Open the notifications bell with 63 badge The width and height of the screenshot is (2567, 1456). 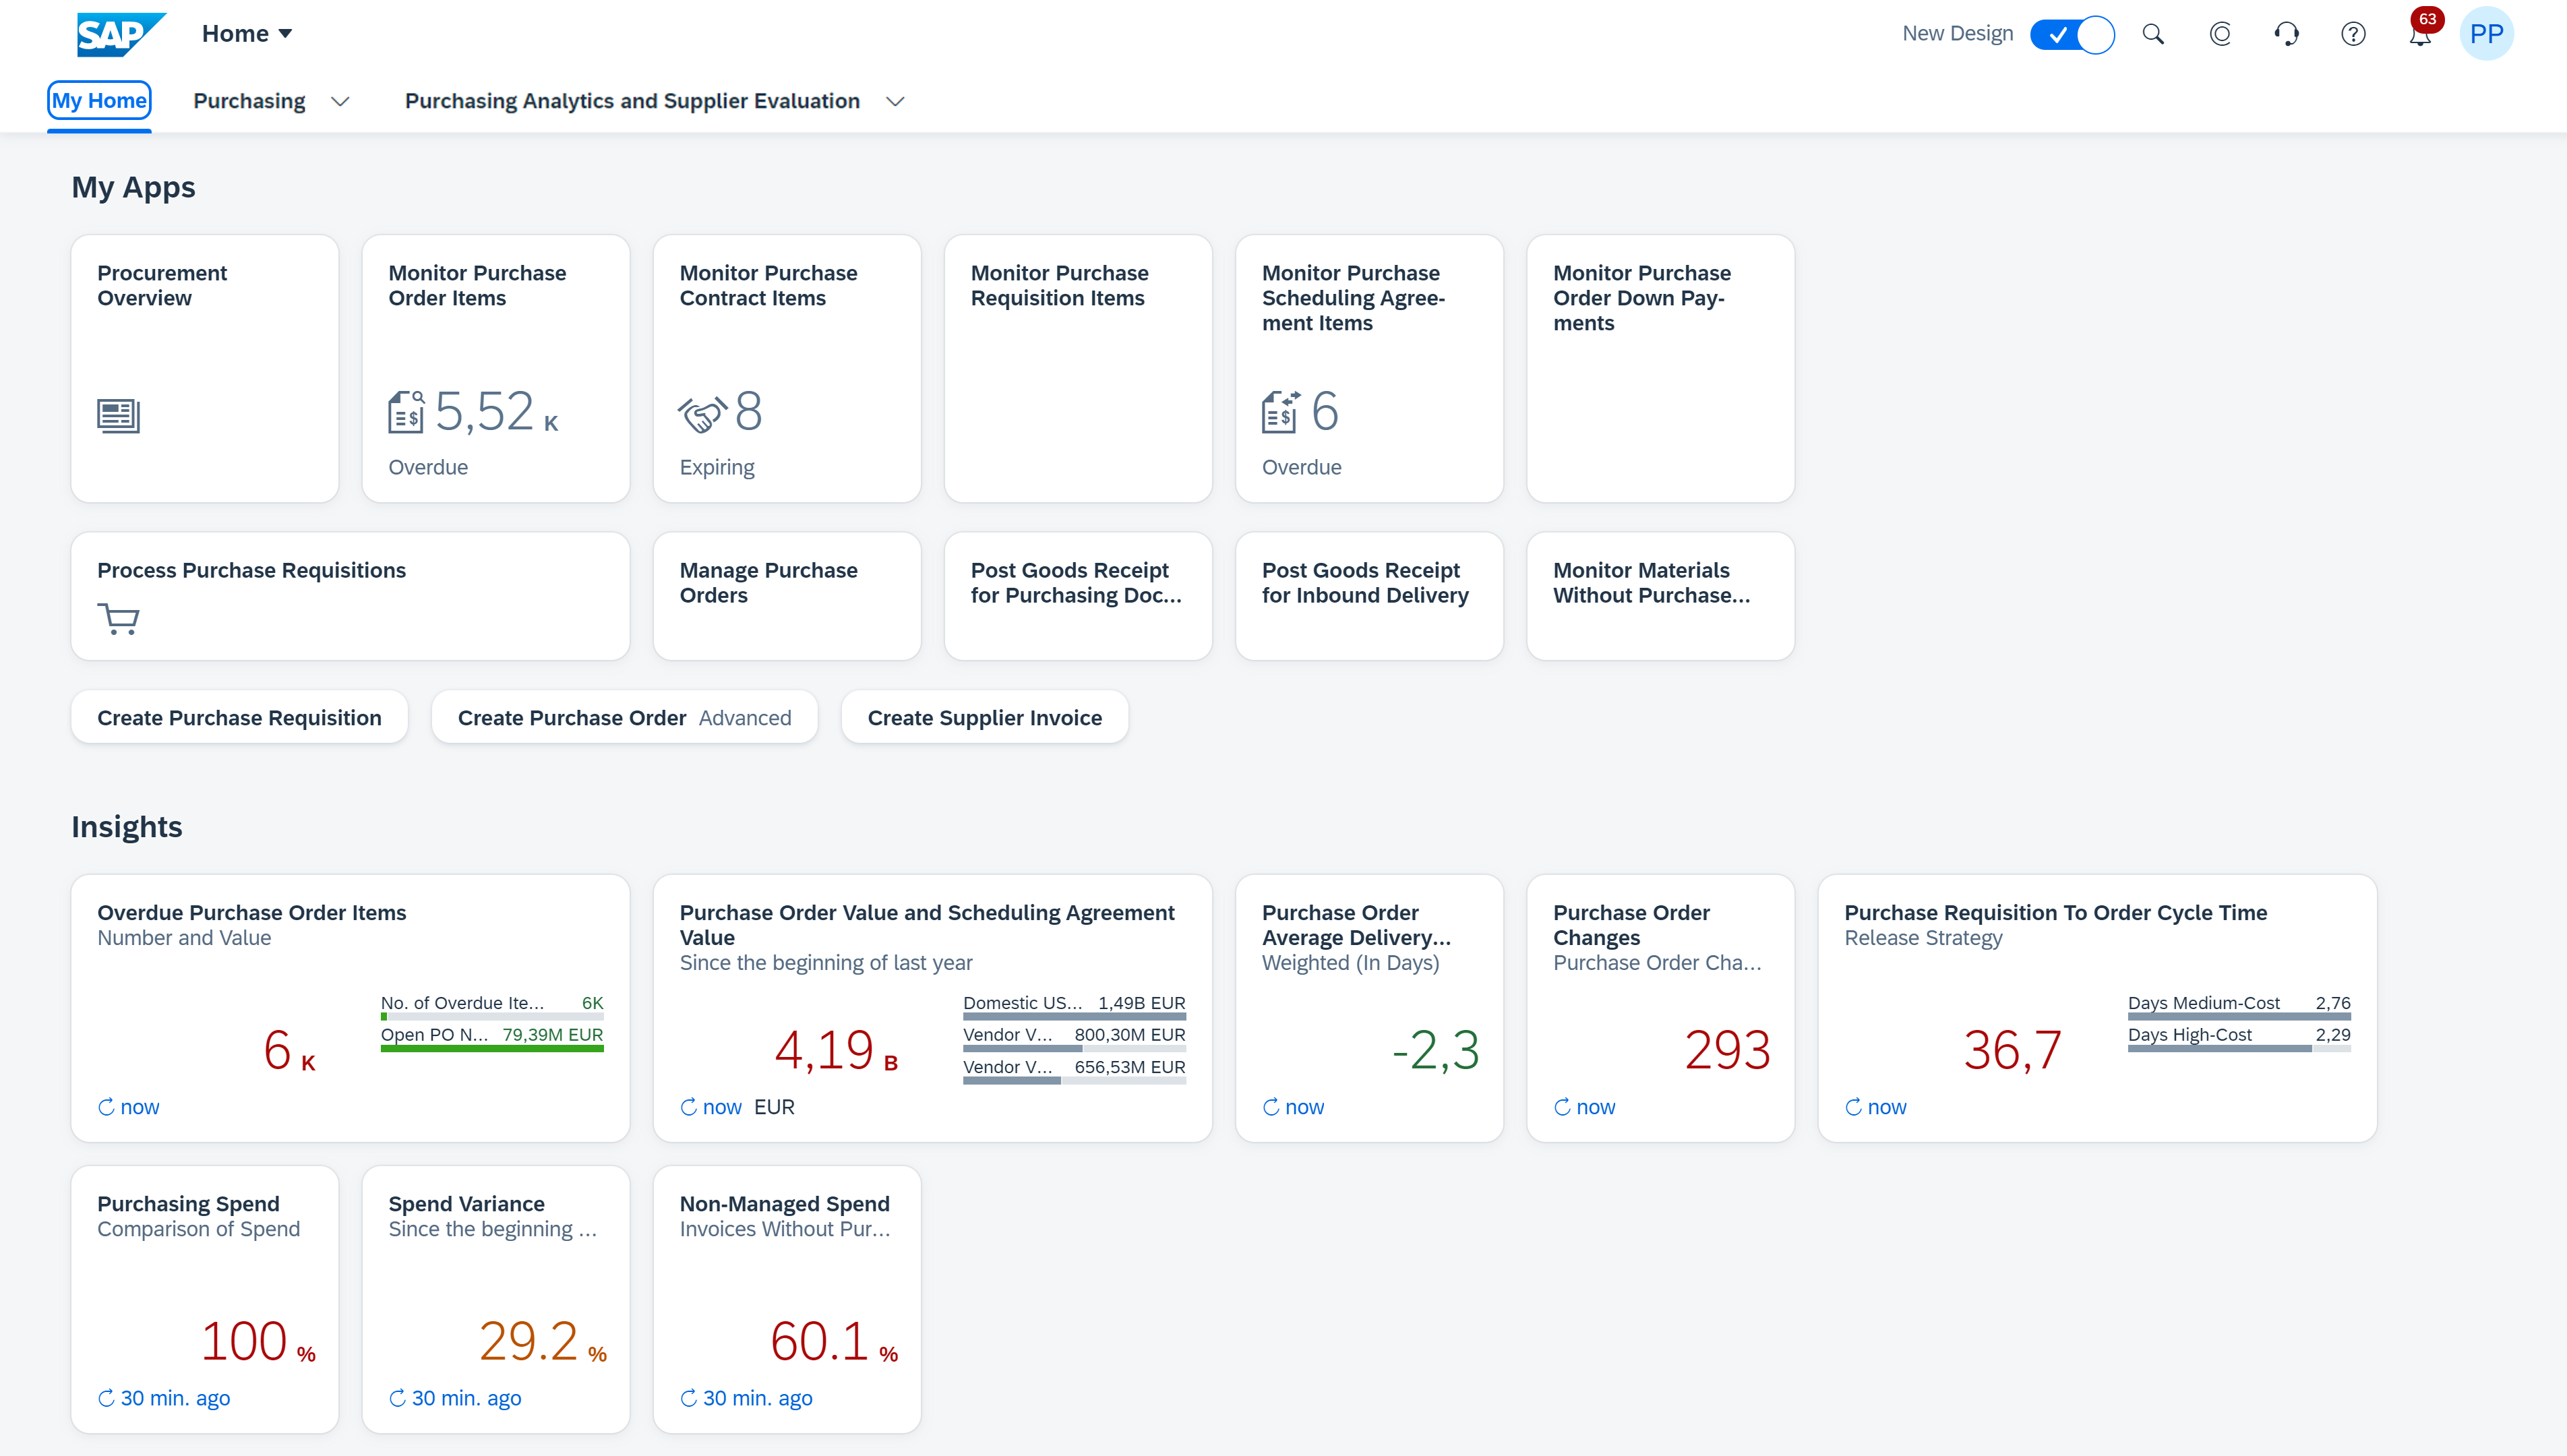pos(2420,34)
